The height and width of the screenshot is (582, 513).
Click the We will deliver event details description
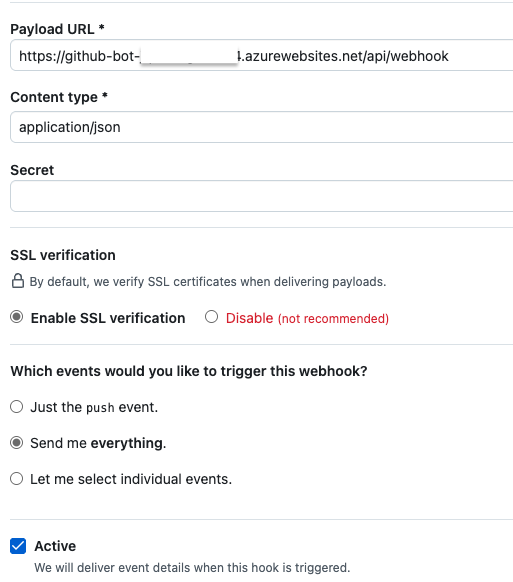click(192, 568)
